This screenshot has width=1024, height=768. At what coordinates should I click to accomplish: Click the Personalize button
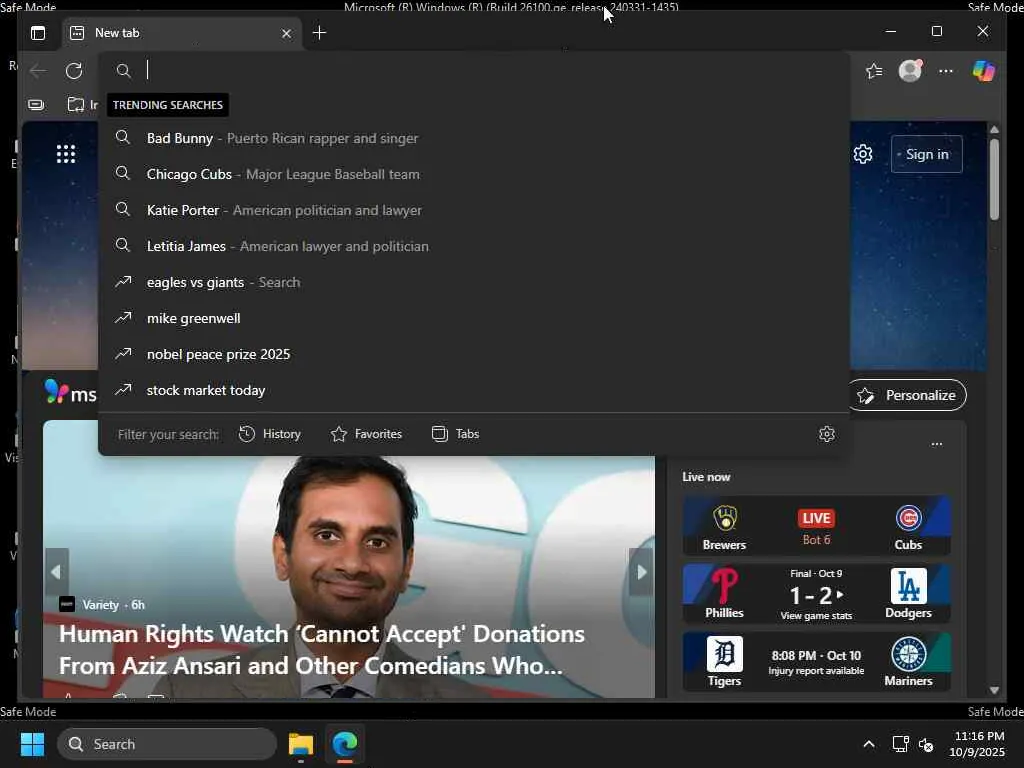[908, 395]
